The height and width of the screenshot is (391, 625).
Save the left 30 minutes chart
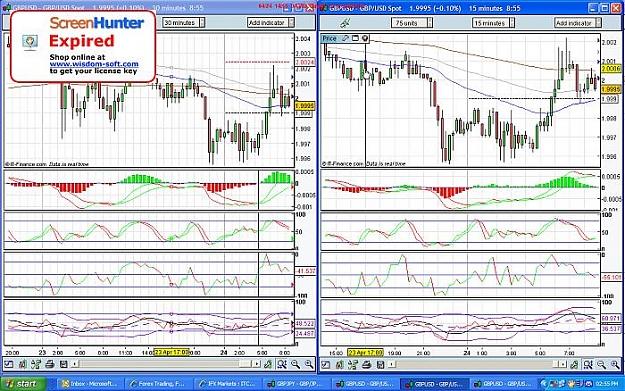coord(63,364)
